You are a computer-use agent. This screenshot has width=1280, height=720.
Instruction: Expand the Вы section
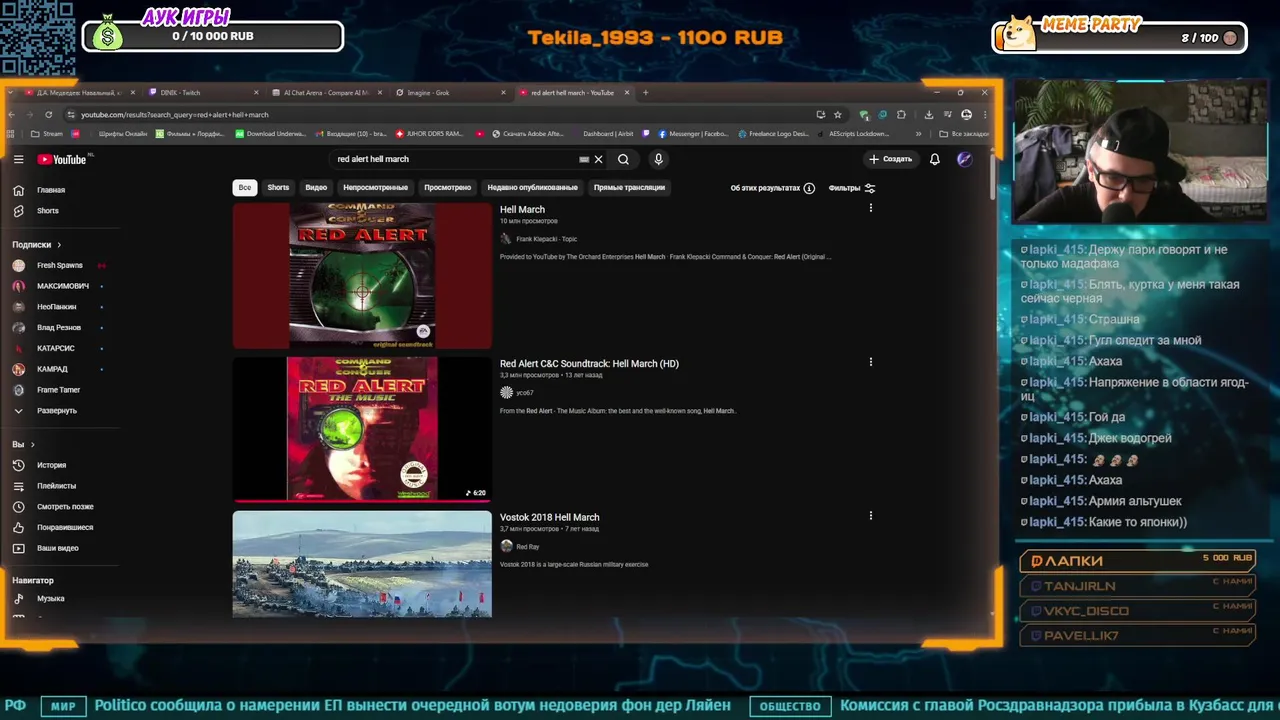(x=23, y=444)
